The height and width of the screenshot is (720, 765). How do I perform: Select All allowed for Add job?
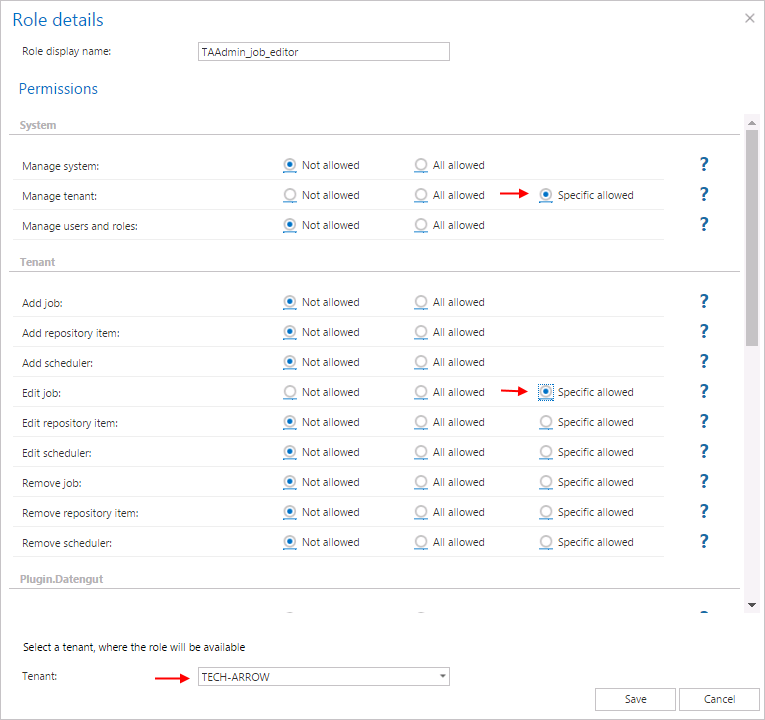pyautogui.click(x=421, y=302)
